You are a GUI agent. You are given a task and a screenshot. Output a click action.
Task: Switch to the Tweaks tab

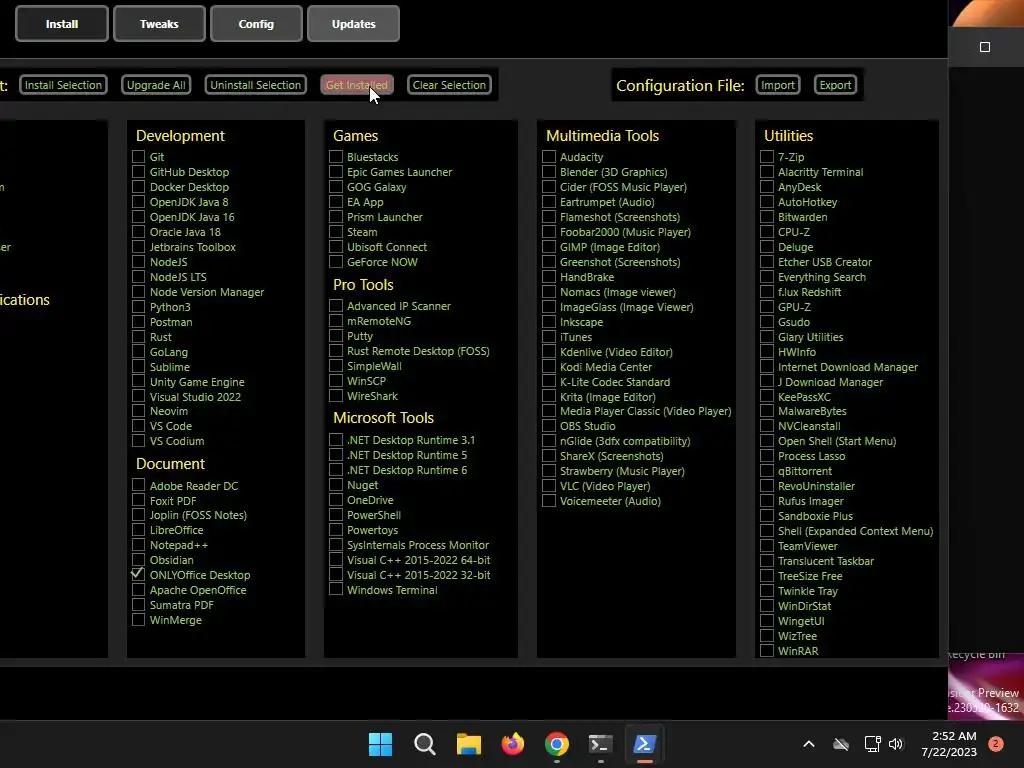point(159,24)
